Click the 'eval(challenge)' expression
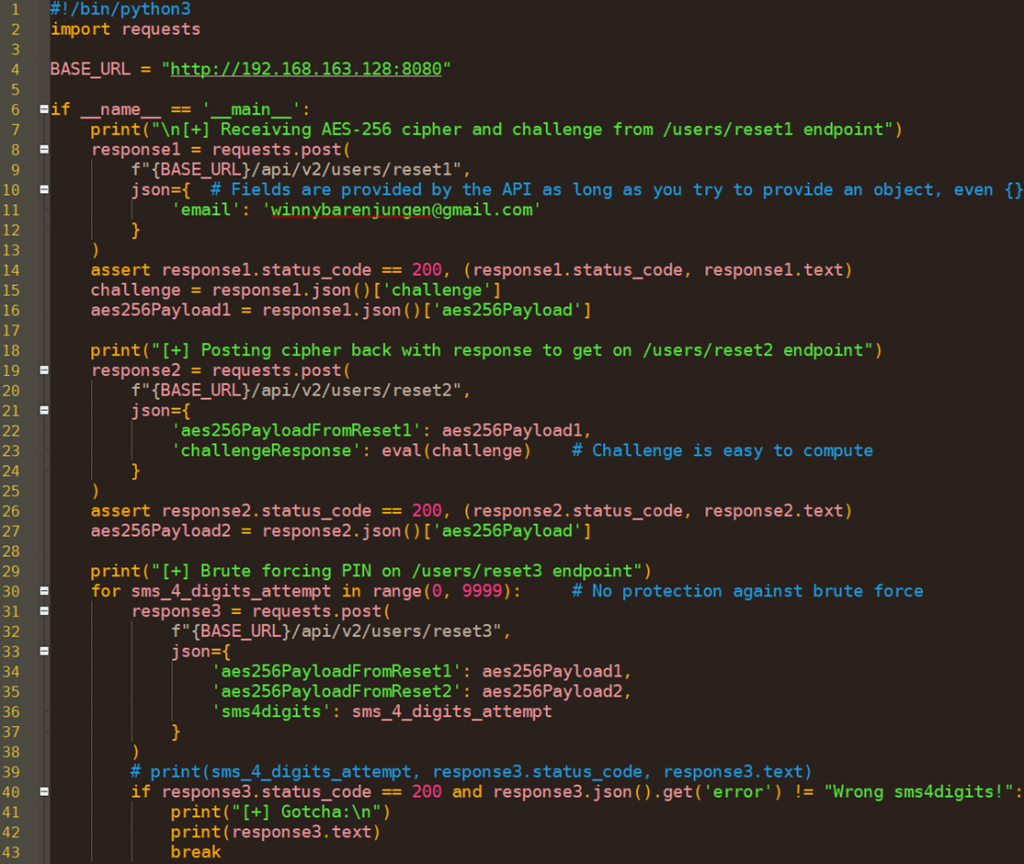This screenshot has height=864, width=1024. pyautogui.click(x=456, y=451)
